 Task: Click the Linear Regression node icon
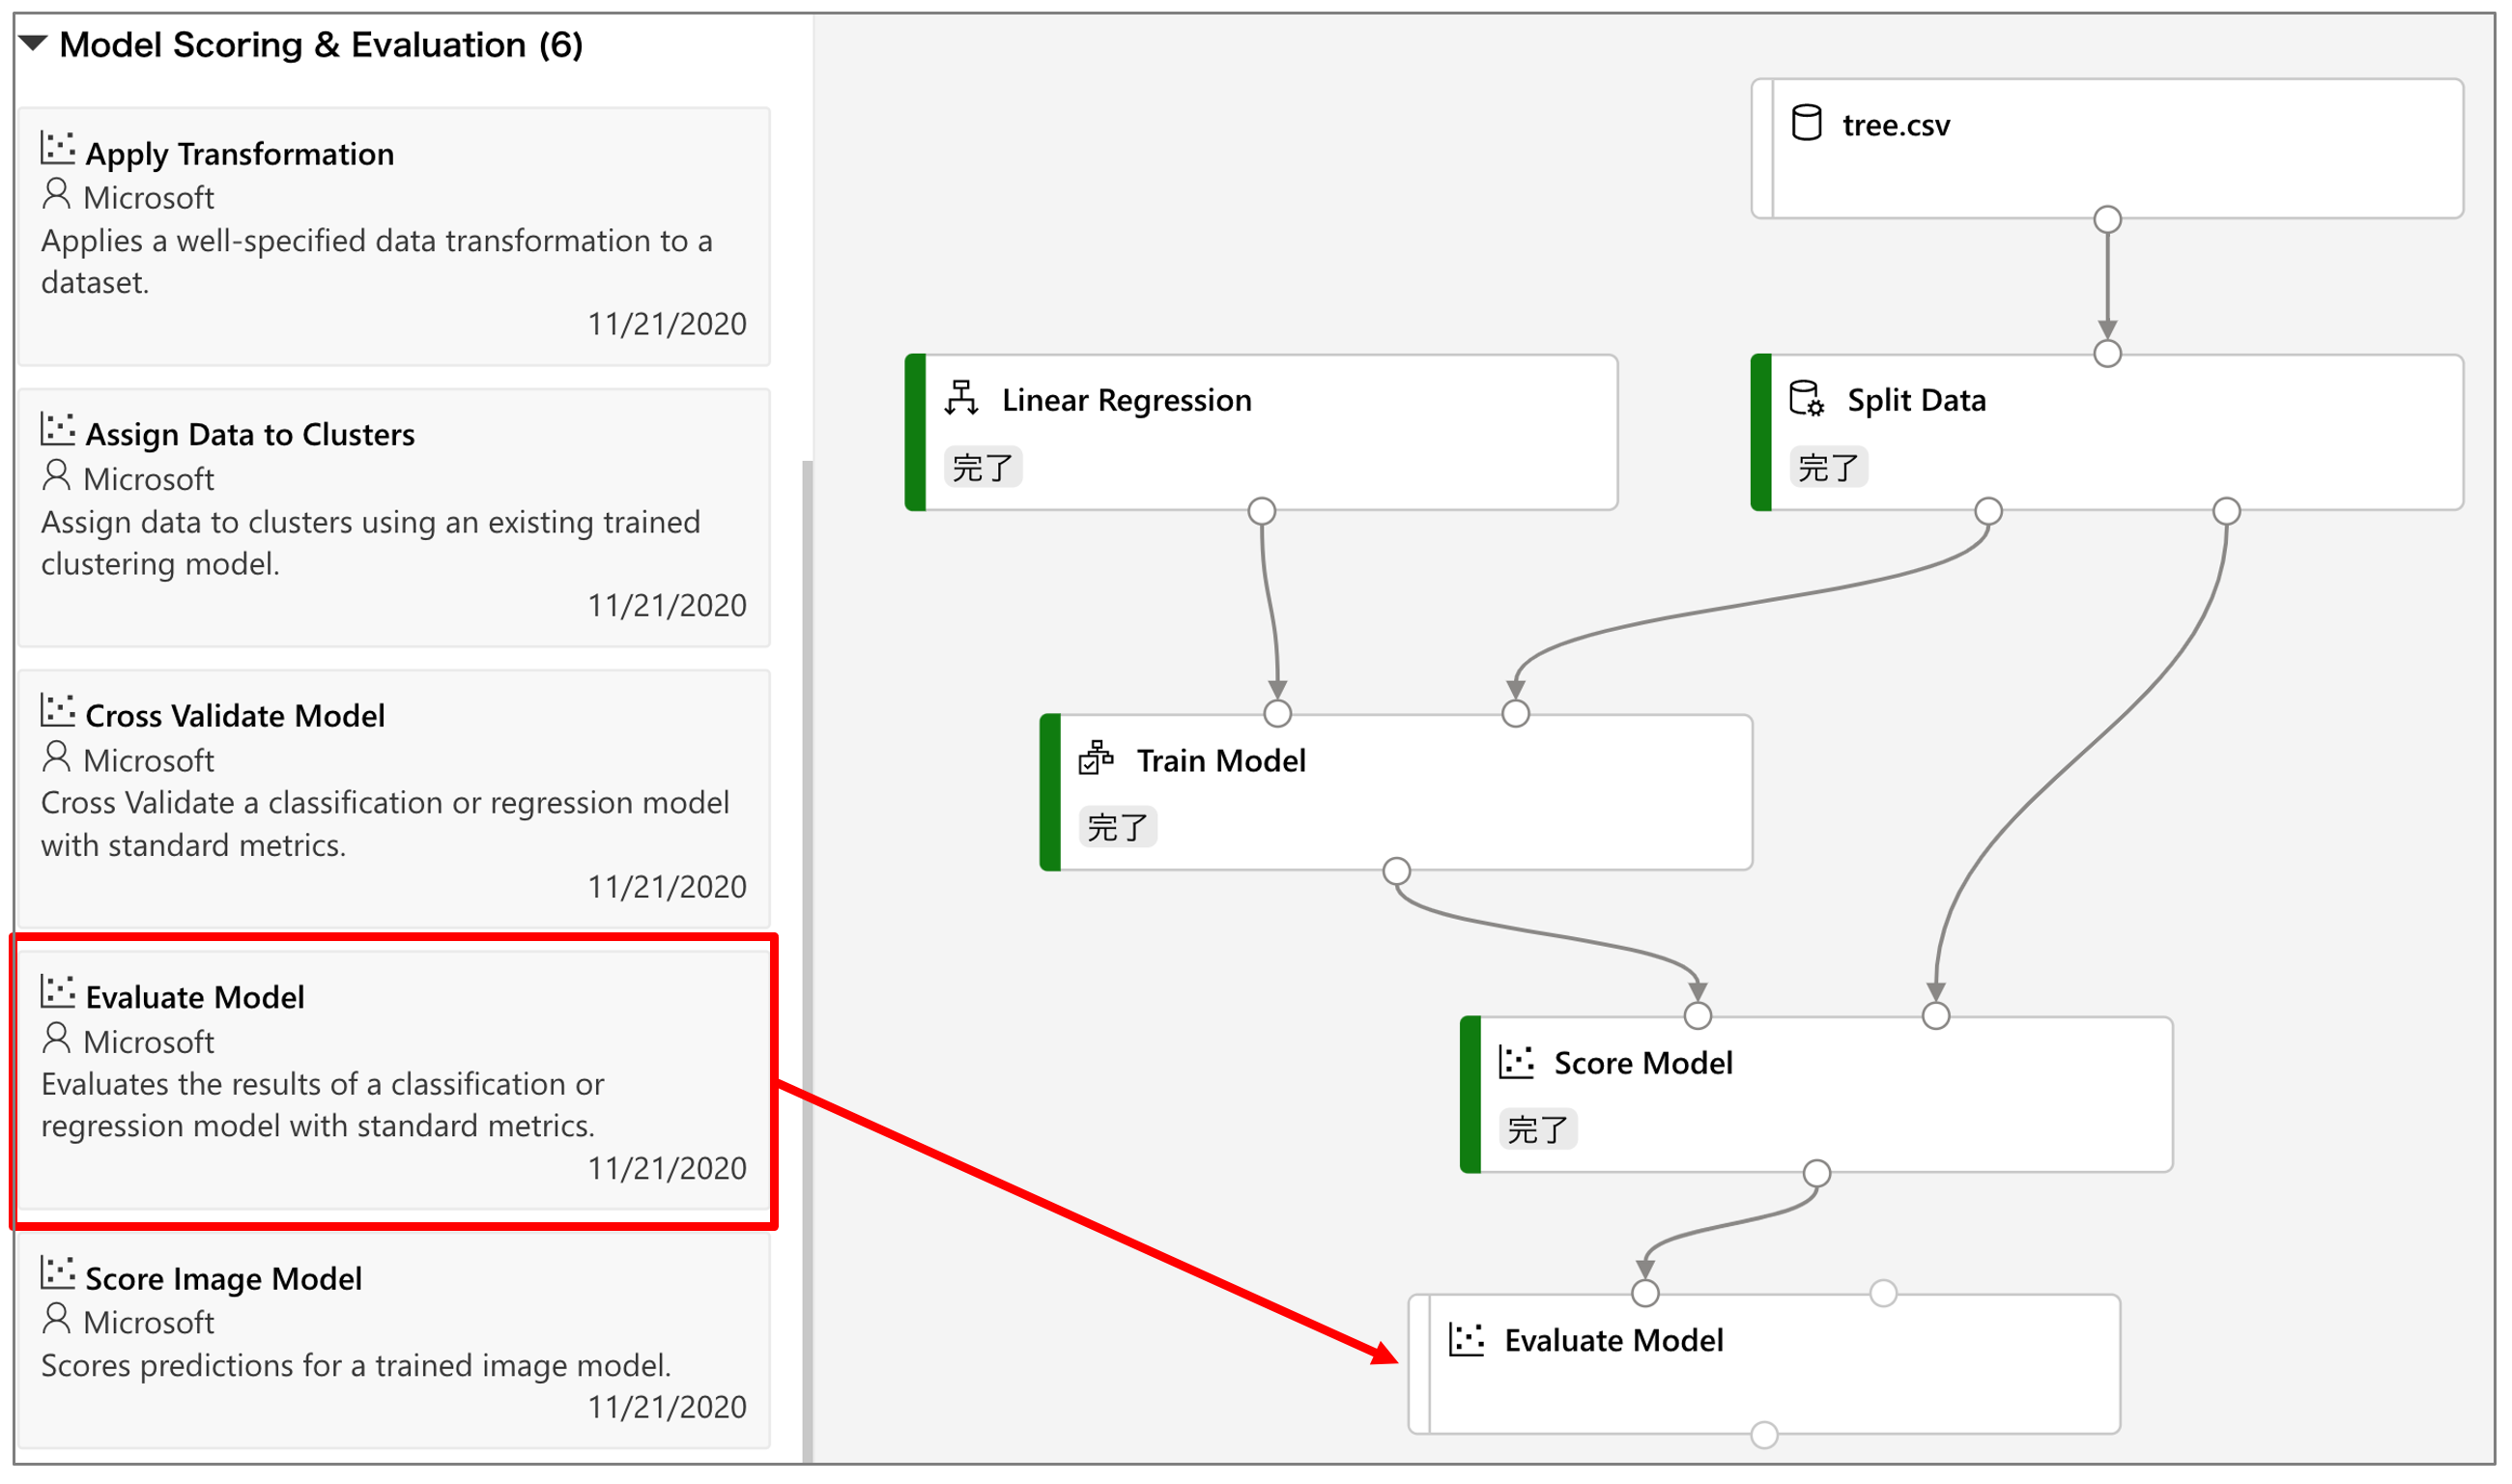click(961, 397)
